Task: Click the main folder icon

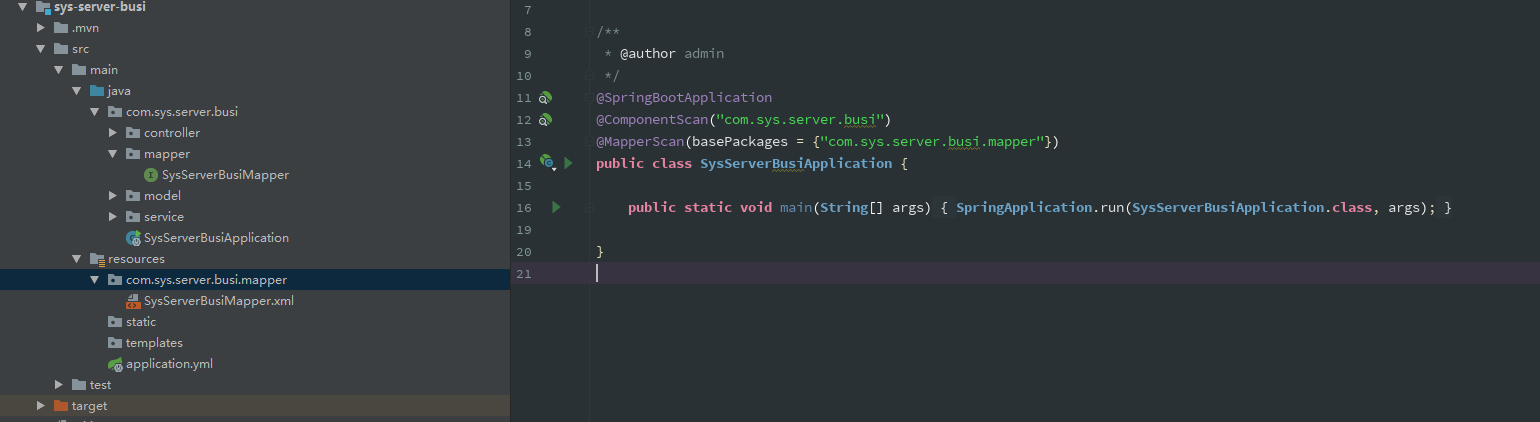Action: tap(79, 70)
